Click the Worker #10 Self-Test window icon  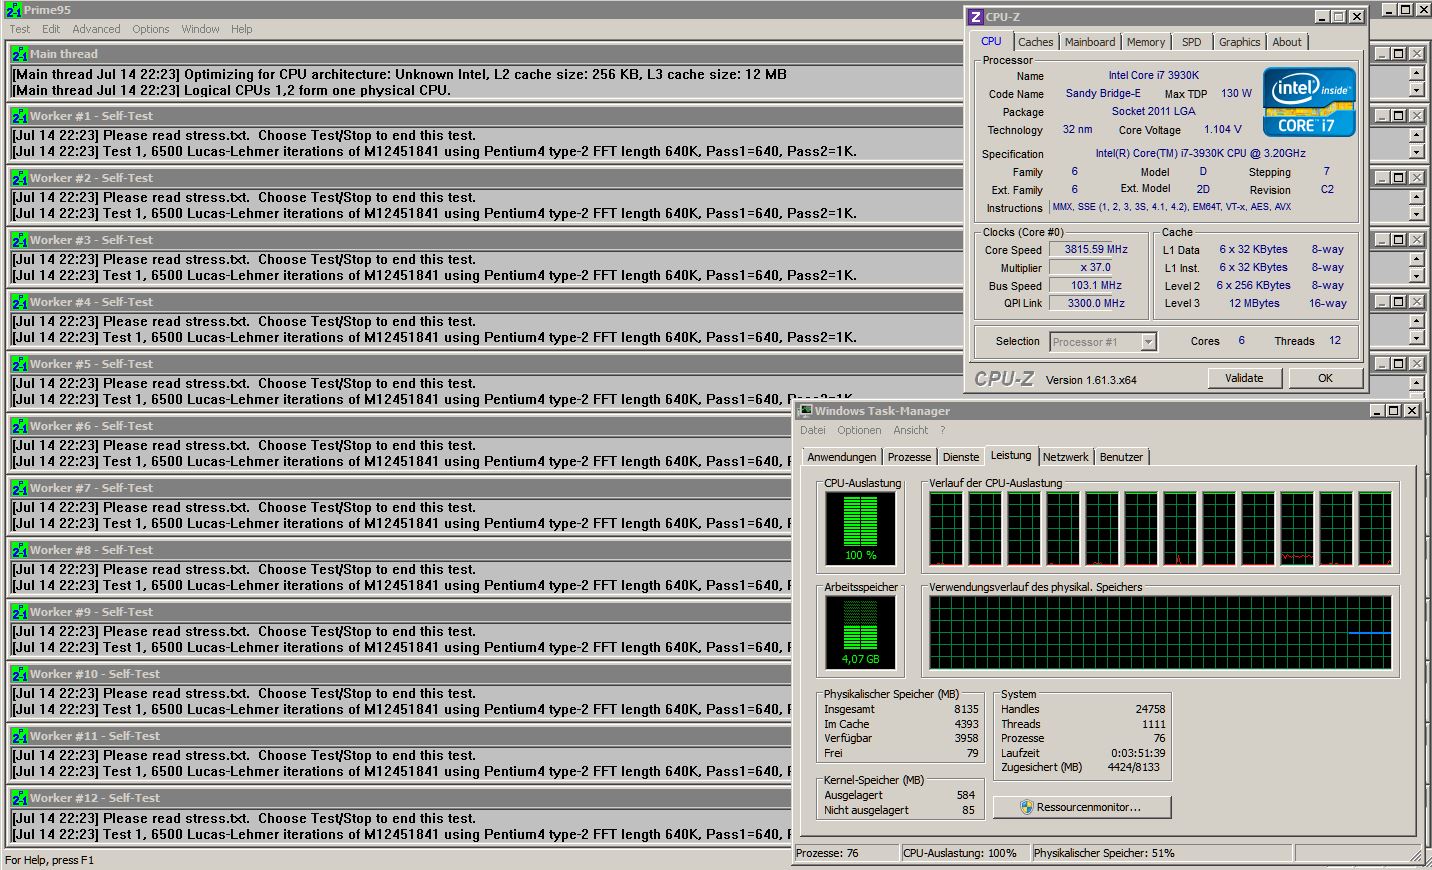(19, 674)
